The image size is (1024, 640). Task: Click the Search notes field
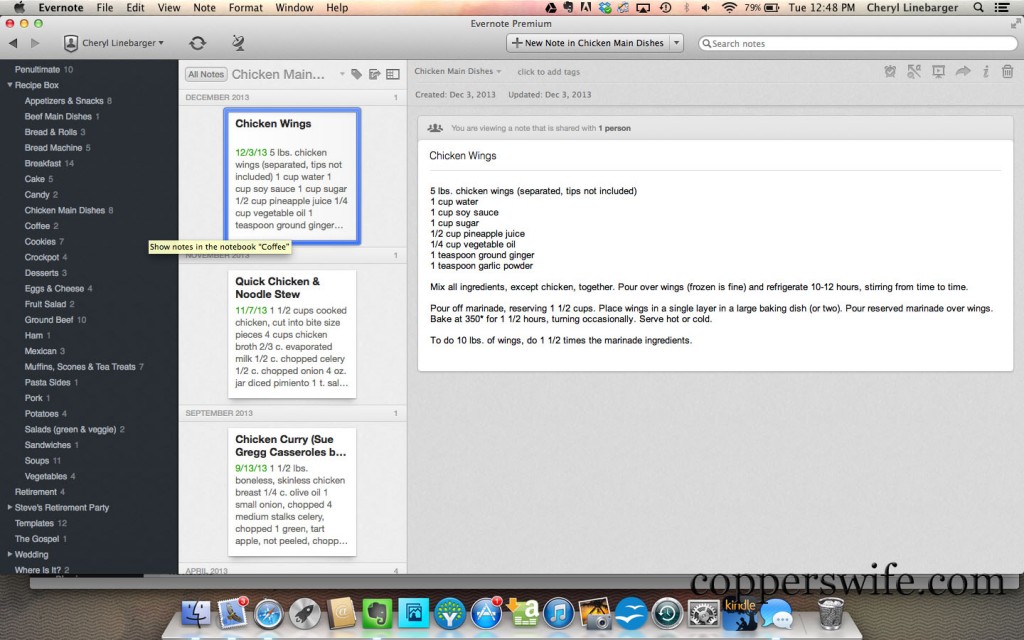[857, 43]
